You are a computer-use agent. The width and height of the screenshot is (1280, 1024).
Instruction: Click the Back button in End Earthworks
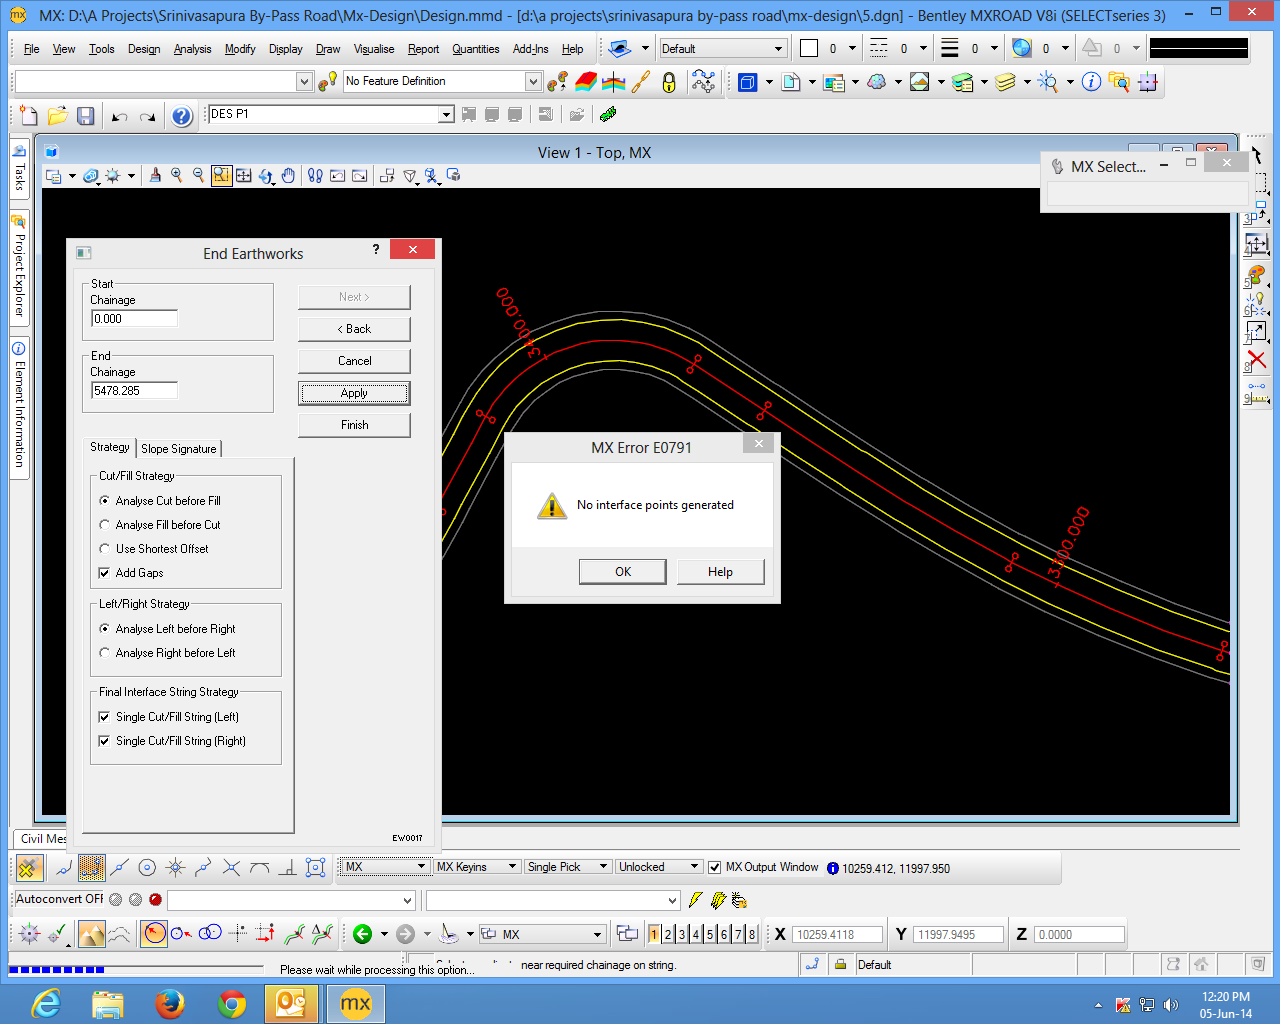pyautogui.click(x=354, y=329)
